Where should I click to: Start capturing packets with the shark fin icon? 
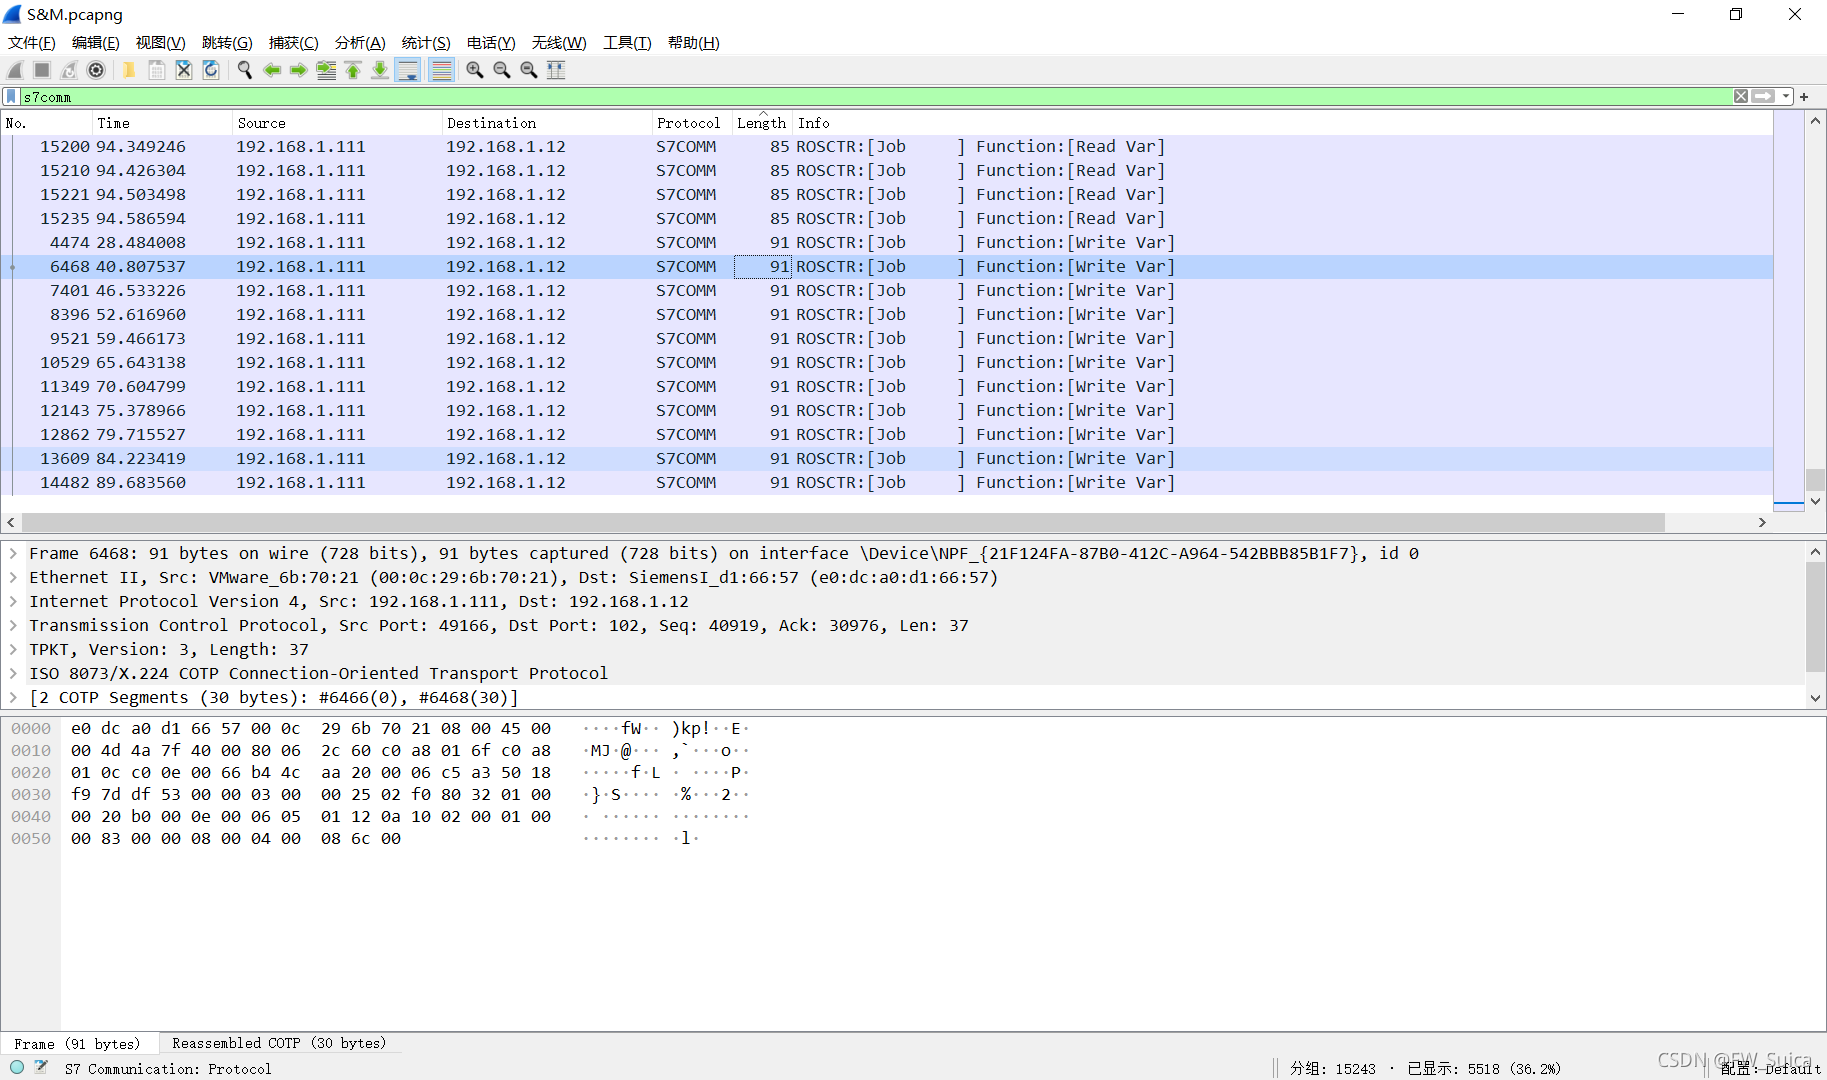coord(15,70)
